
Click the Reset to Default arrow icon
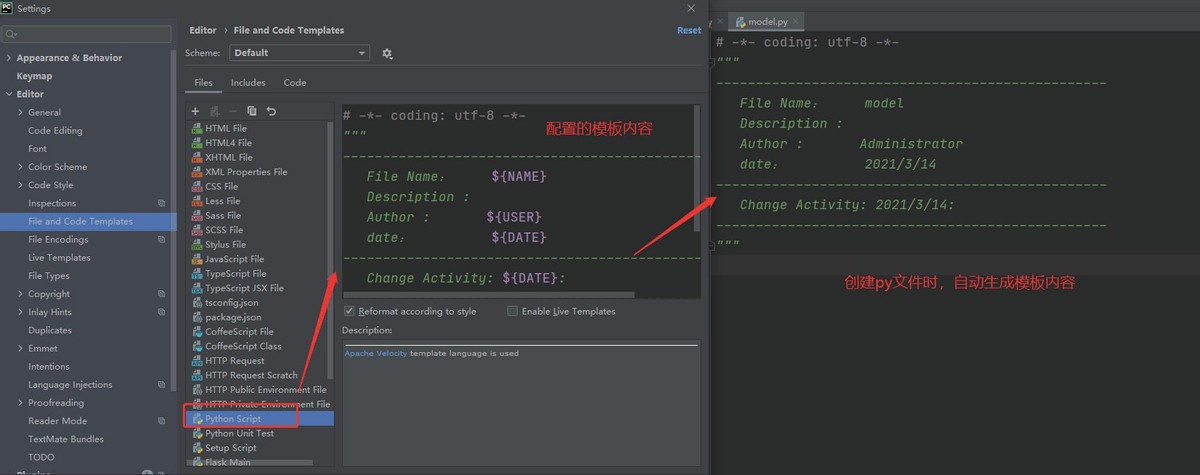pos(271,111)
